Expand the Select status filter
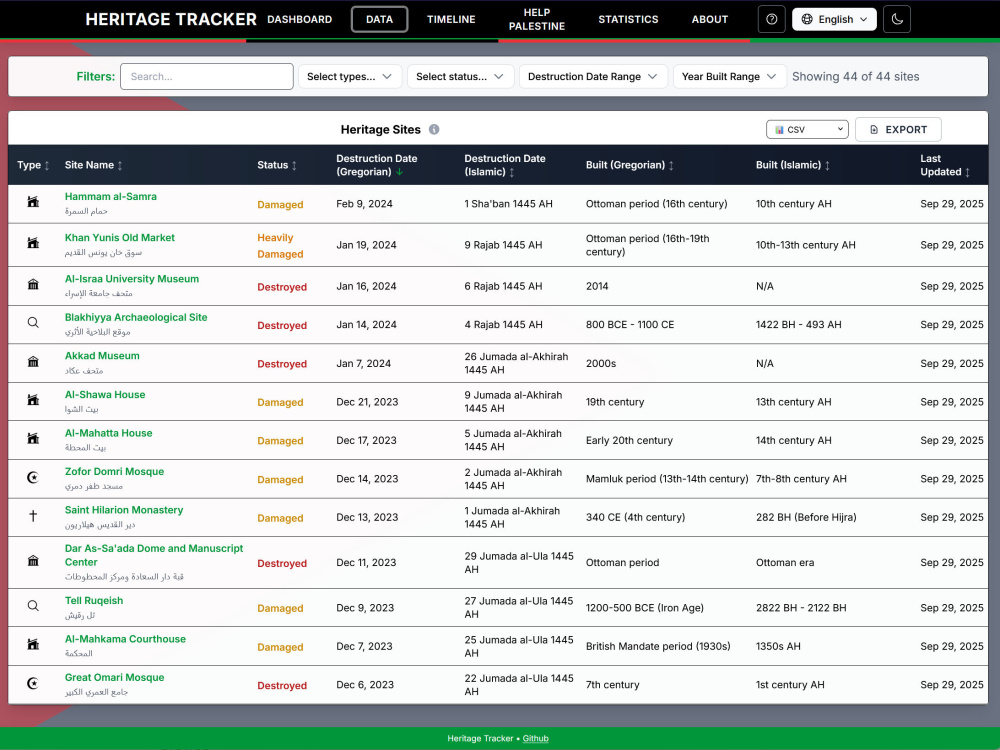 tap(460, 77)
